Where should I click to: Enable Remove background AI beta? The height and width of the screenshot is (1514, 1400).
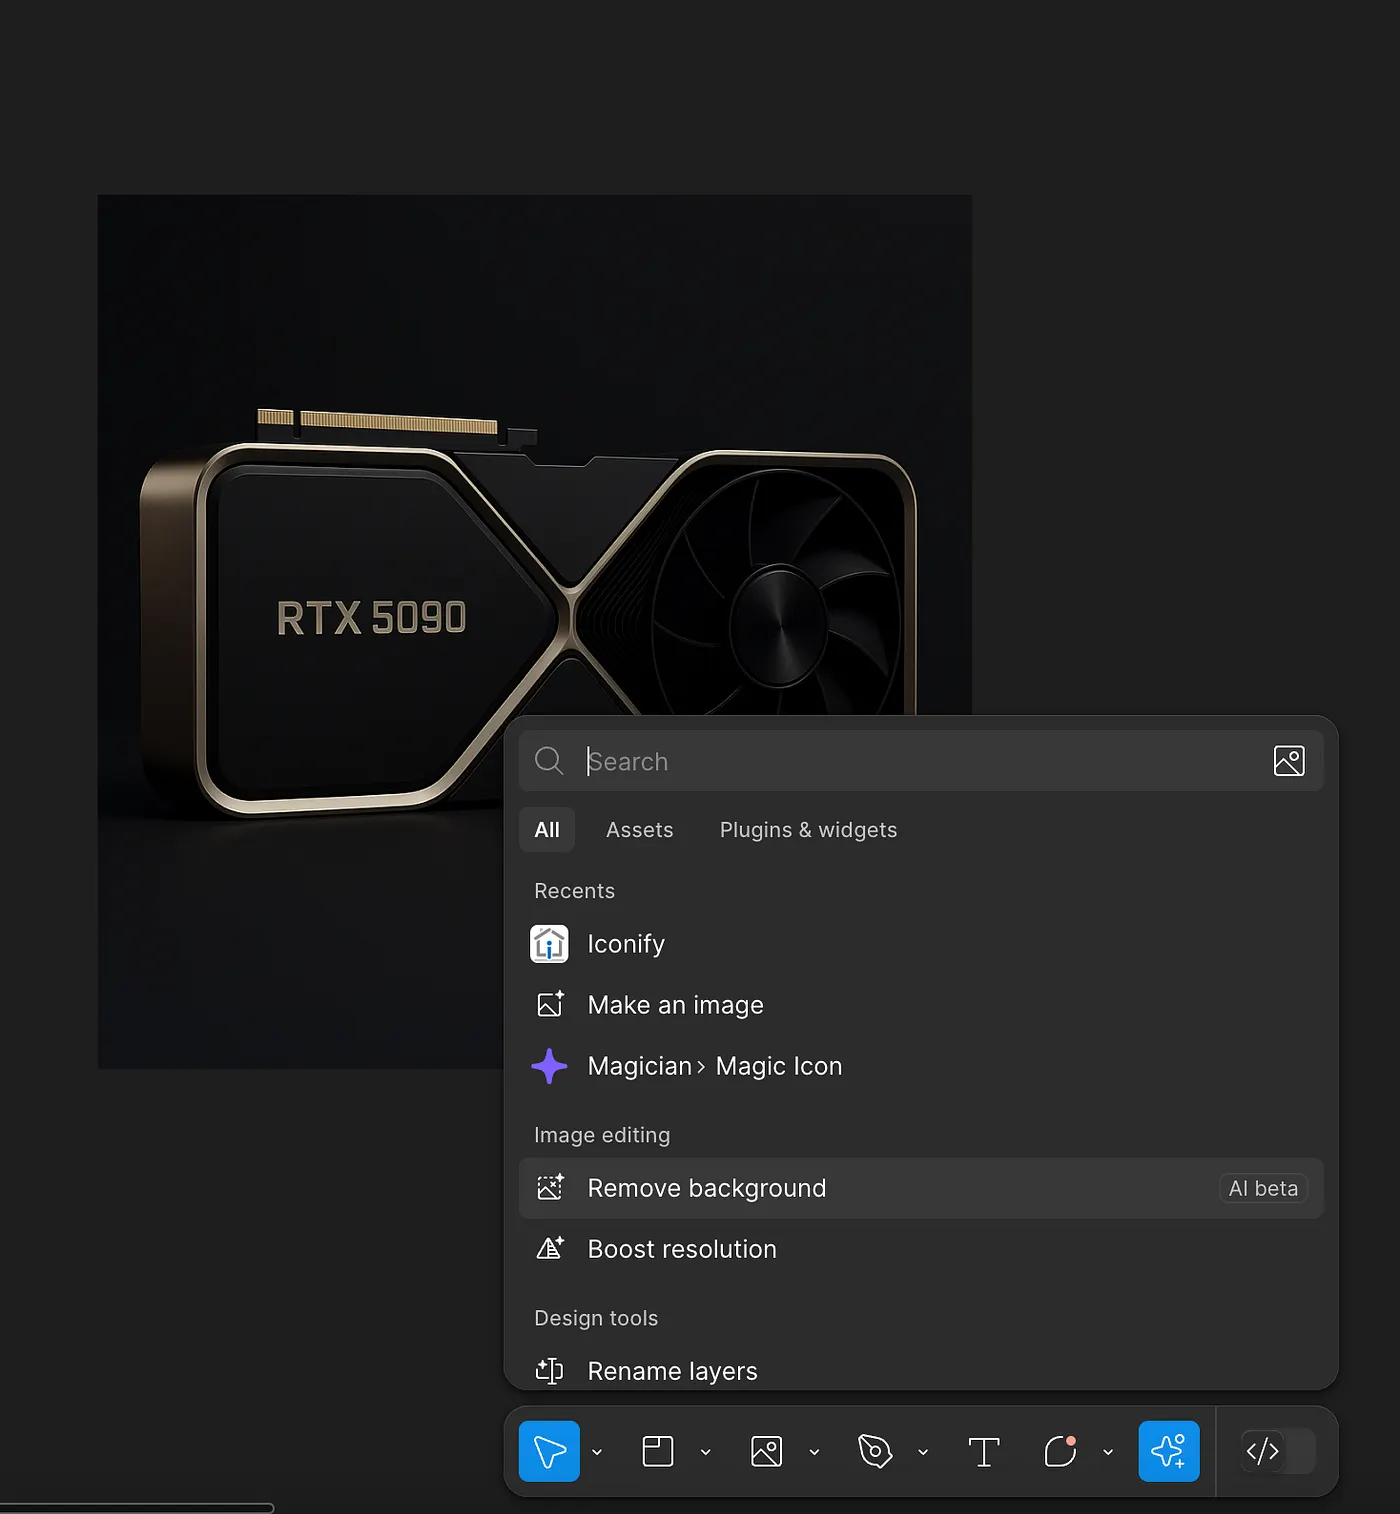(706, 1188)
